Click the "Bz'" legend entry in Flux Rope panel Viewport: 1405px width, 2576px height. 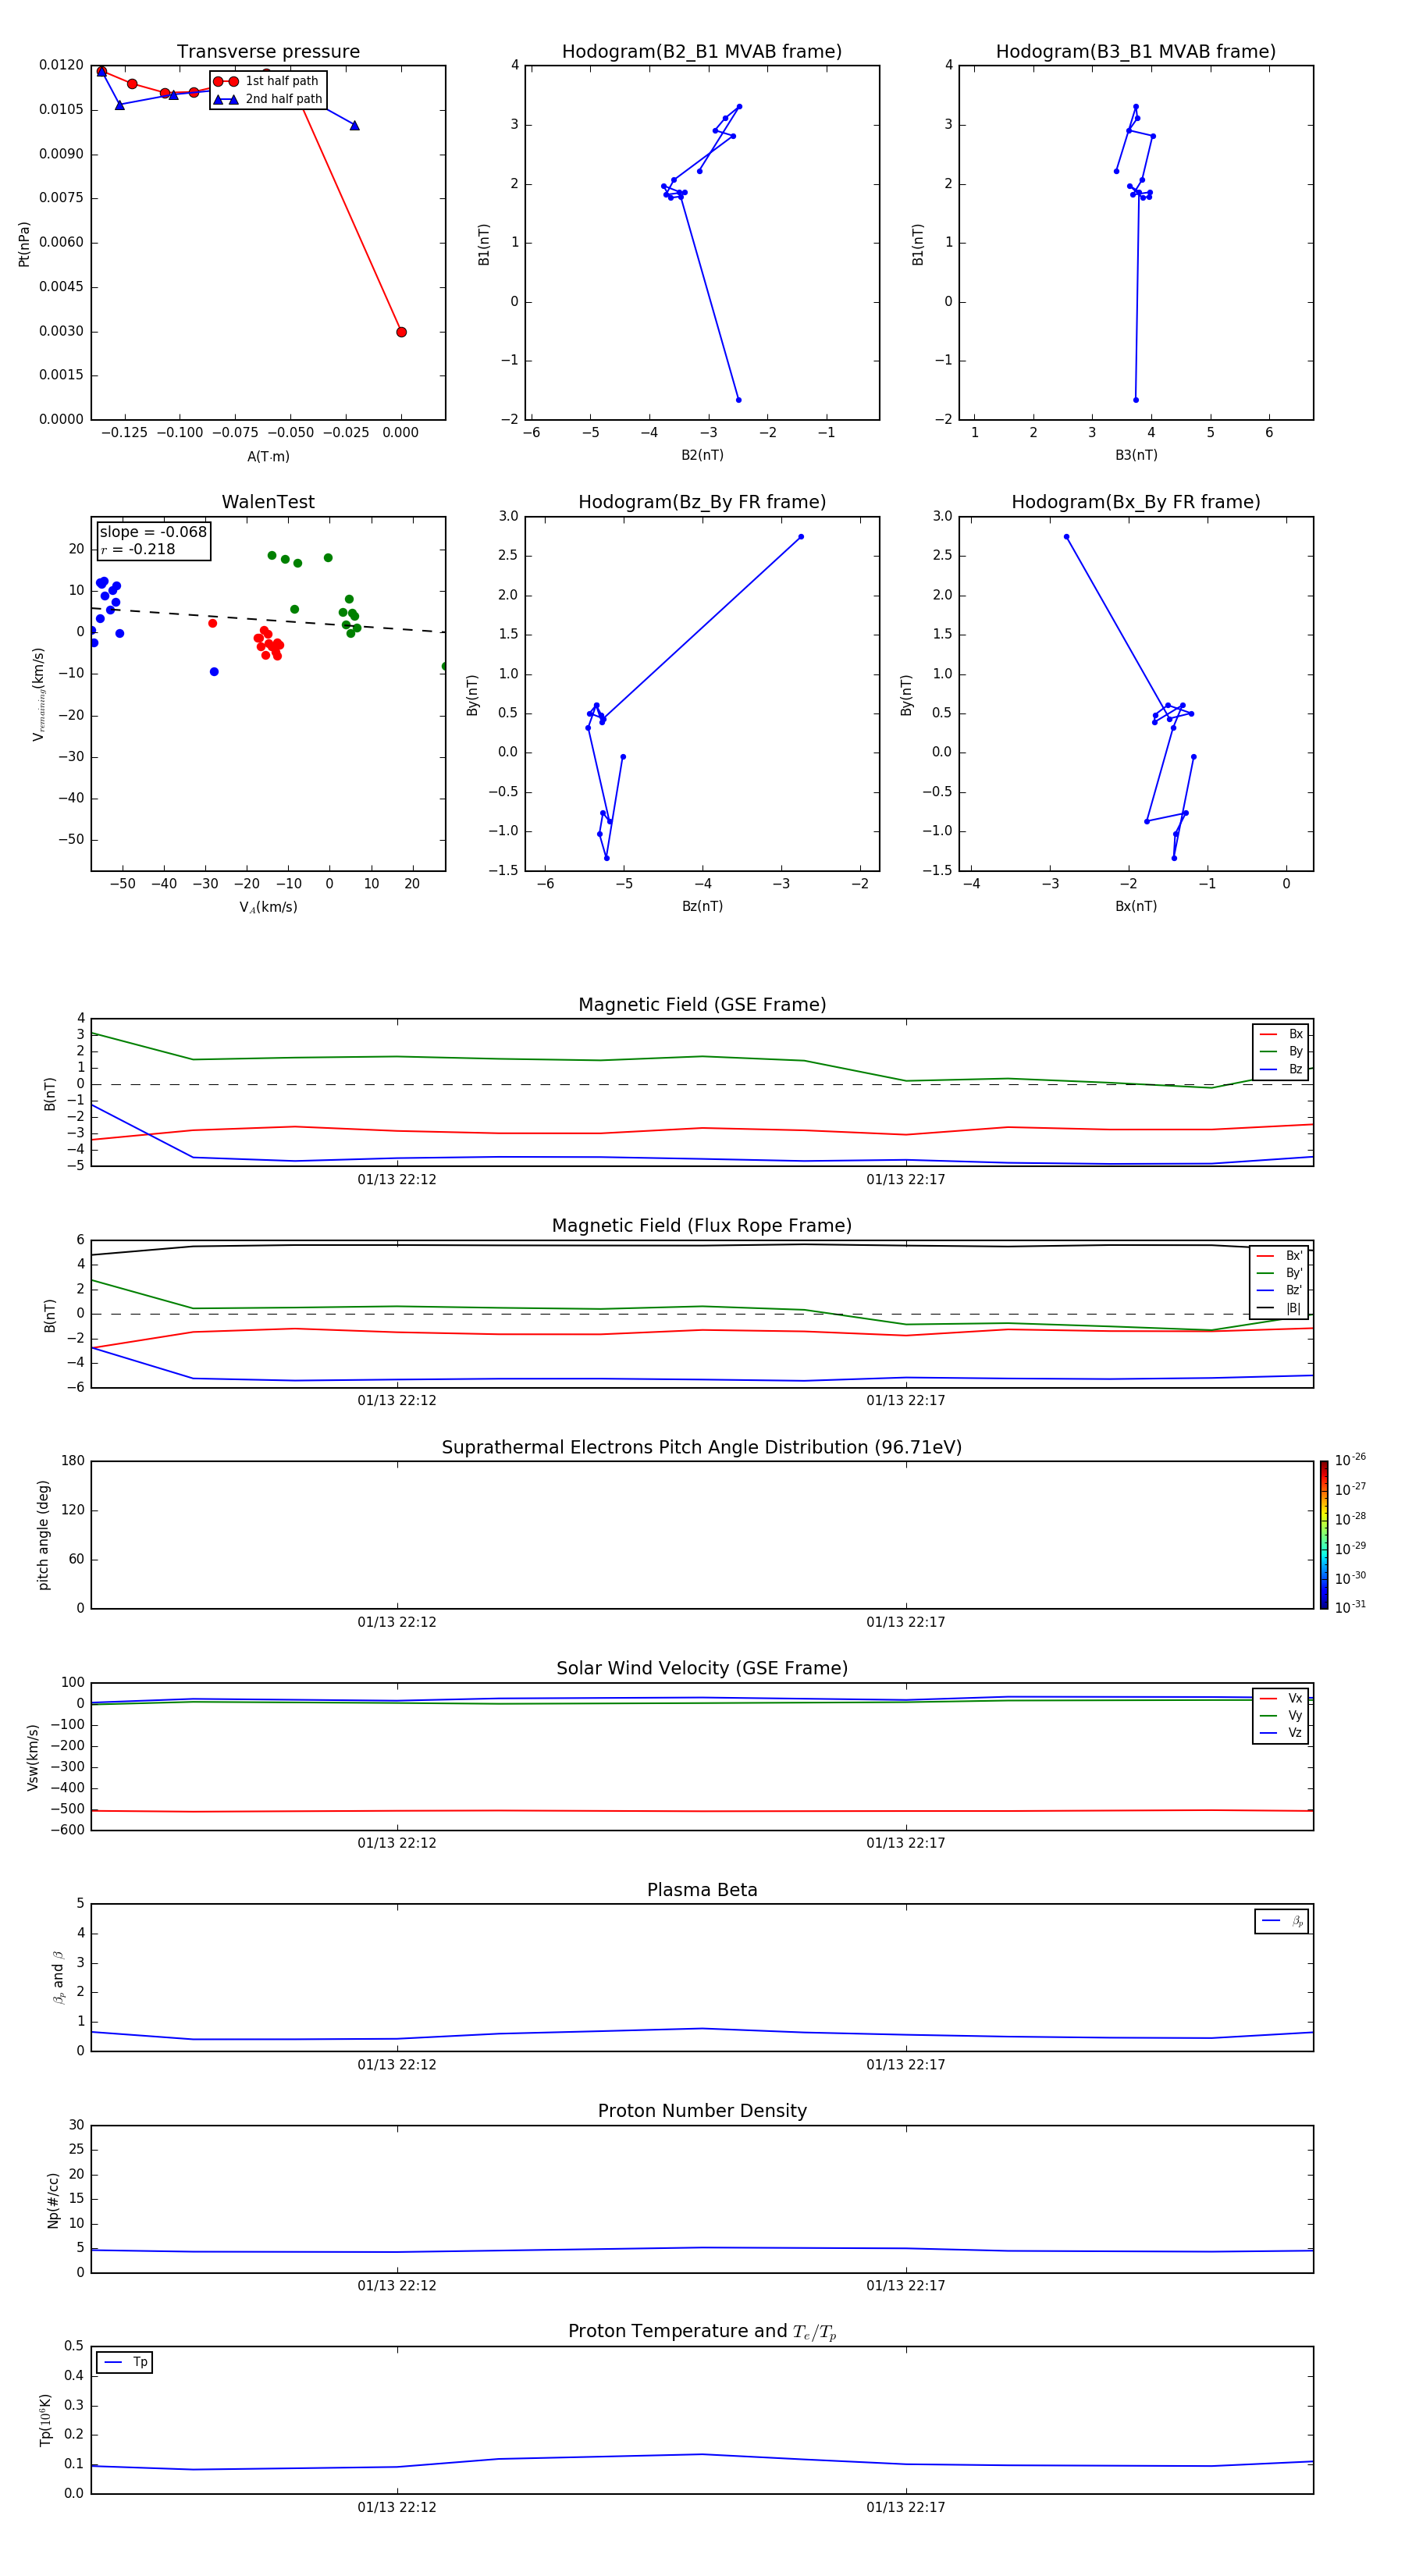click(1280, 1290)
